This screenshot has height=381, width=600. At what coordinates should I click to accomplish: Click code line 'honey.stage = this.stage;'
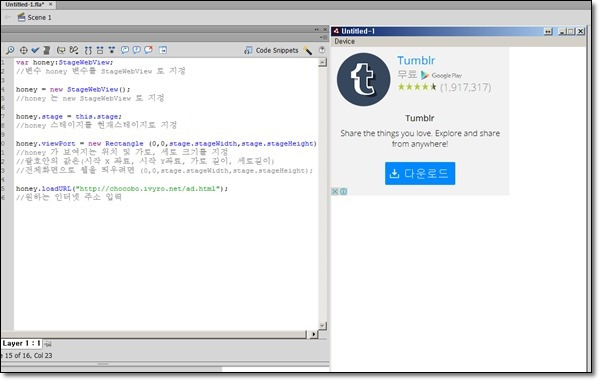click(x=69, y=116)
